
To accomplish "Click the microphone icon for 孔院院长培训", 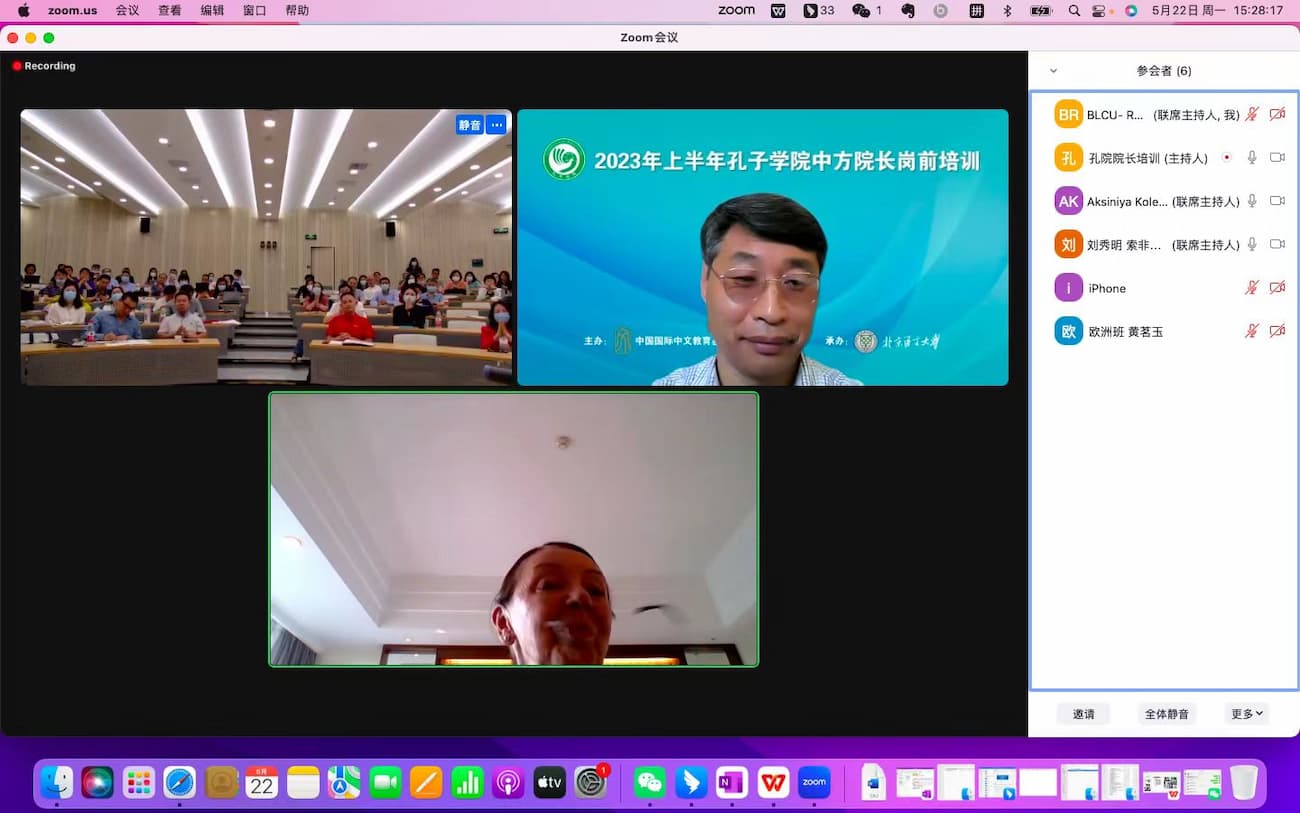I will pyautogui.click(x=1251, y=158).
